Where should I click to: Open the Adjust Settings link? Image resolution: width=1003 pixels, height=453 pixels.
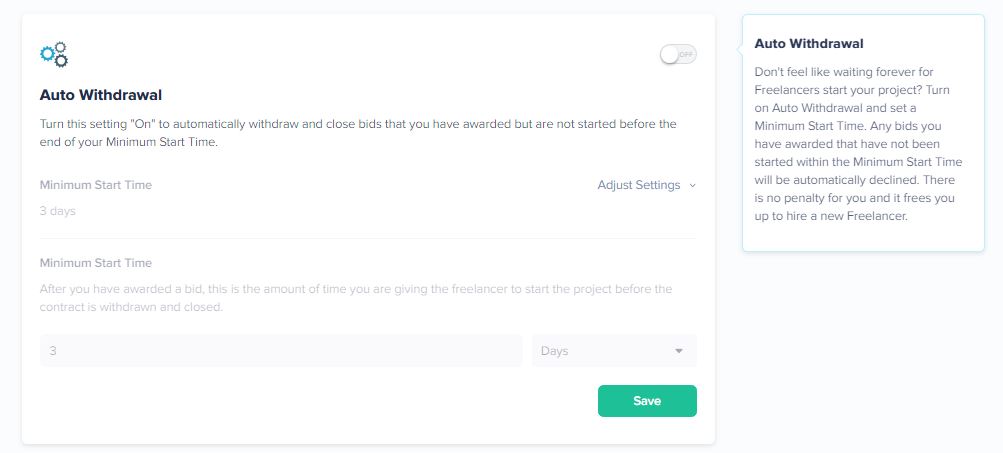pyautogui.click(x=638, y=185)
